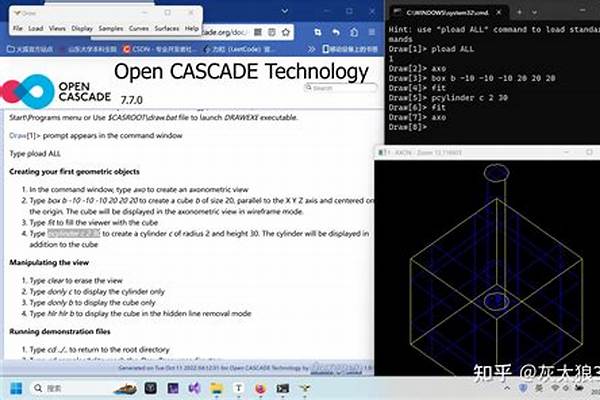Open the File menu in the Draw window
Image resolution: width=600 pixels, height=400 pixels.
pos(18,28)
